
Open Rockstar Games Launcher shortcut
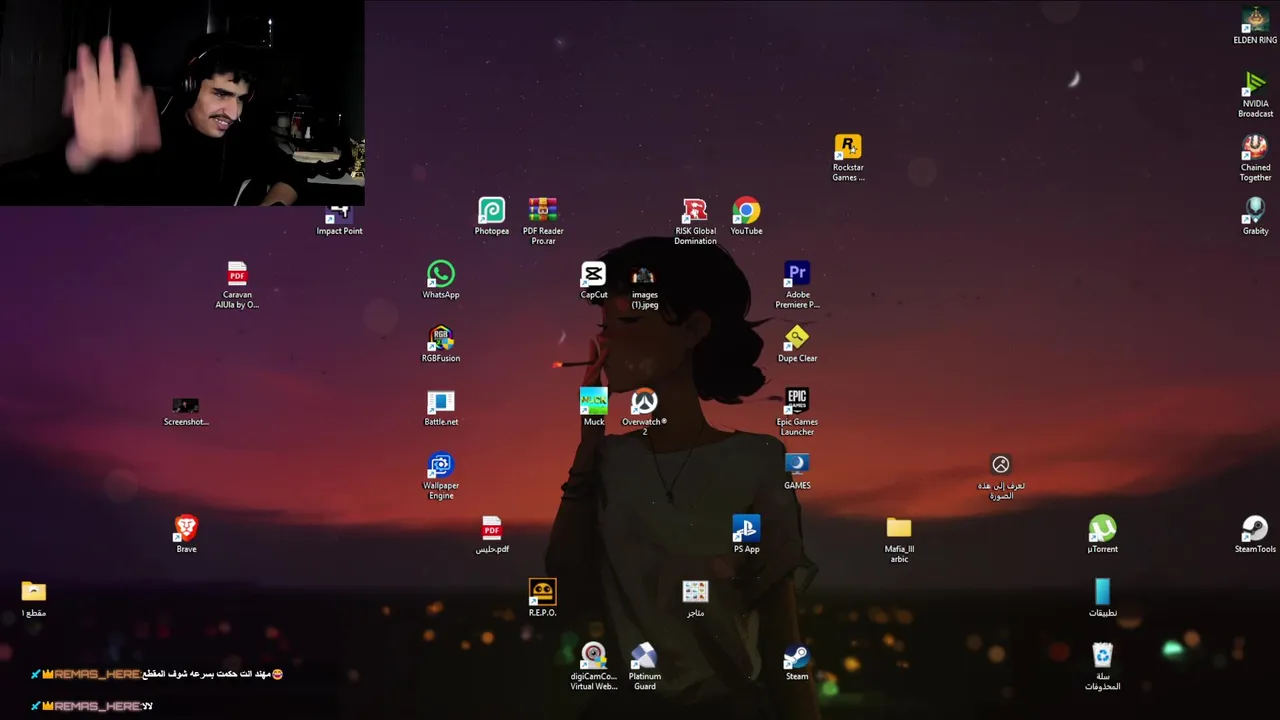[x=848, y=158]
